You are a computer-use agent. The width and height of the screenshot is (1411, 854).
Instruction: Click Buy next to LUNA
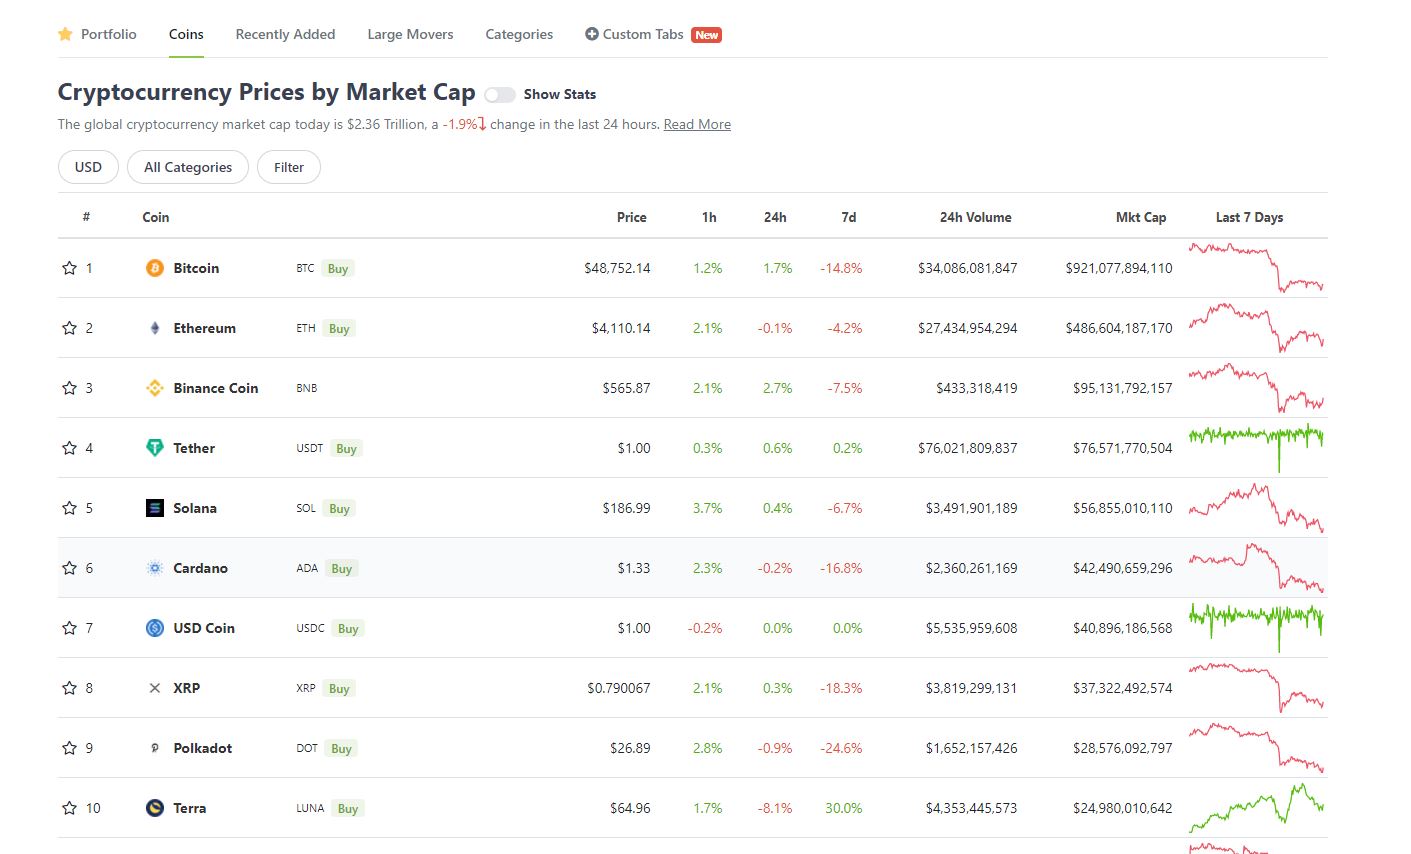348,808
